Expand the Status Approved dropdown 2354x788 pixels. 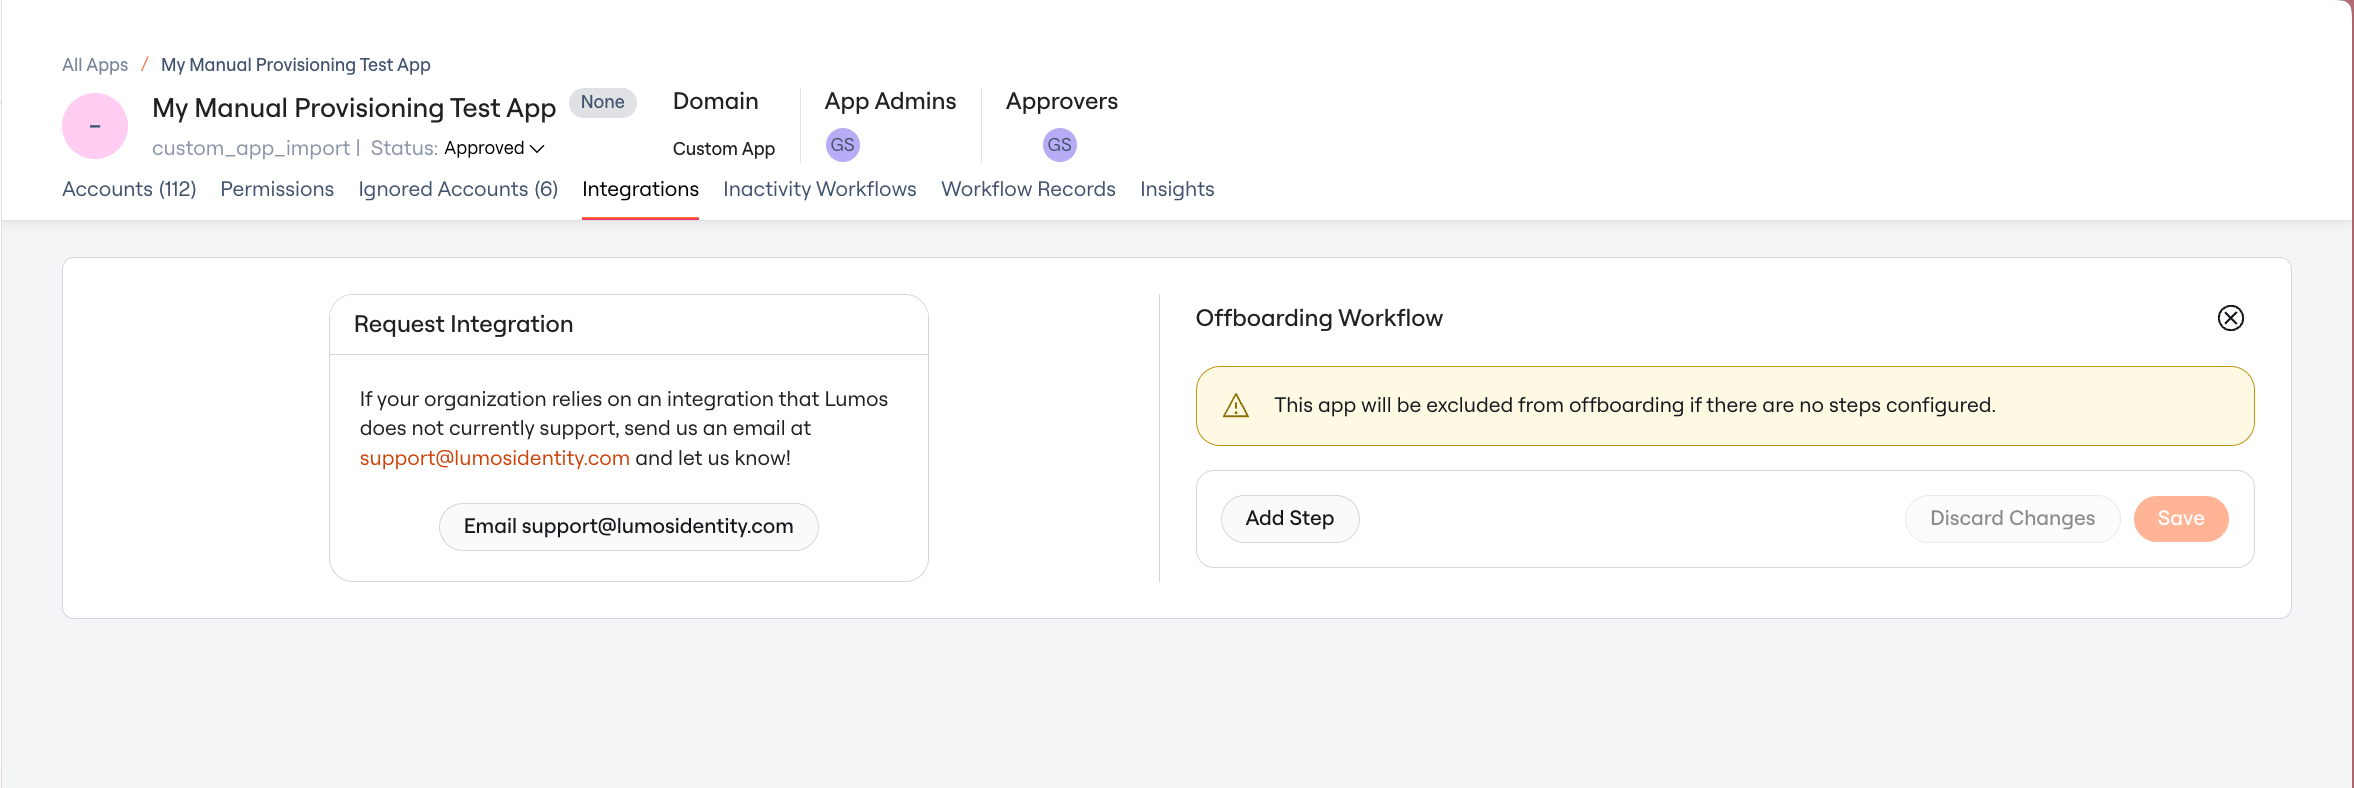pyautogui.click(x=494, y=148)
